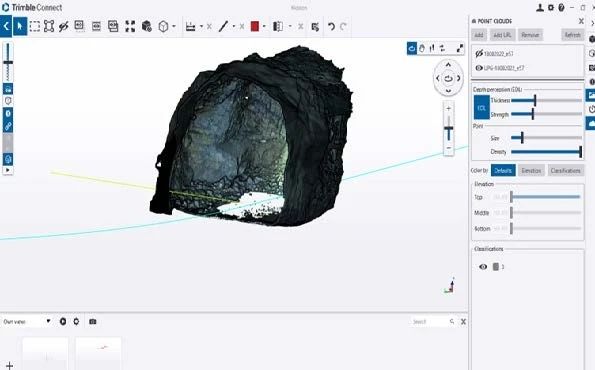595x370 pixels.
Task: Select the Classifications color tab
Action: pyautogui.click(x=565, y=170)
